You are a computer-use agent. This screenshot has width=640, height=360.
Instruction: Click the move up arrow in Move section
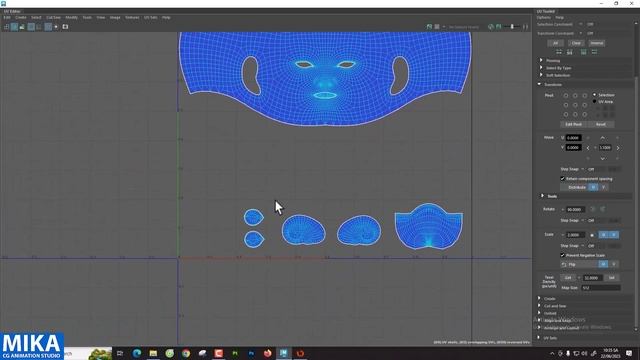click(602, 138)
